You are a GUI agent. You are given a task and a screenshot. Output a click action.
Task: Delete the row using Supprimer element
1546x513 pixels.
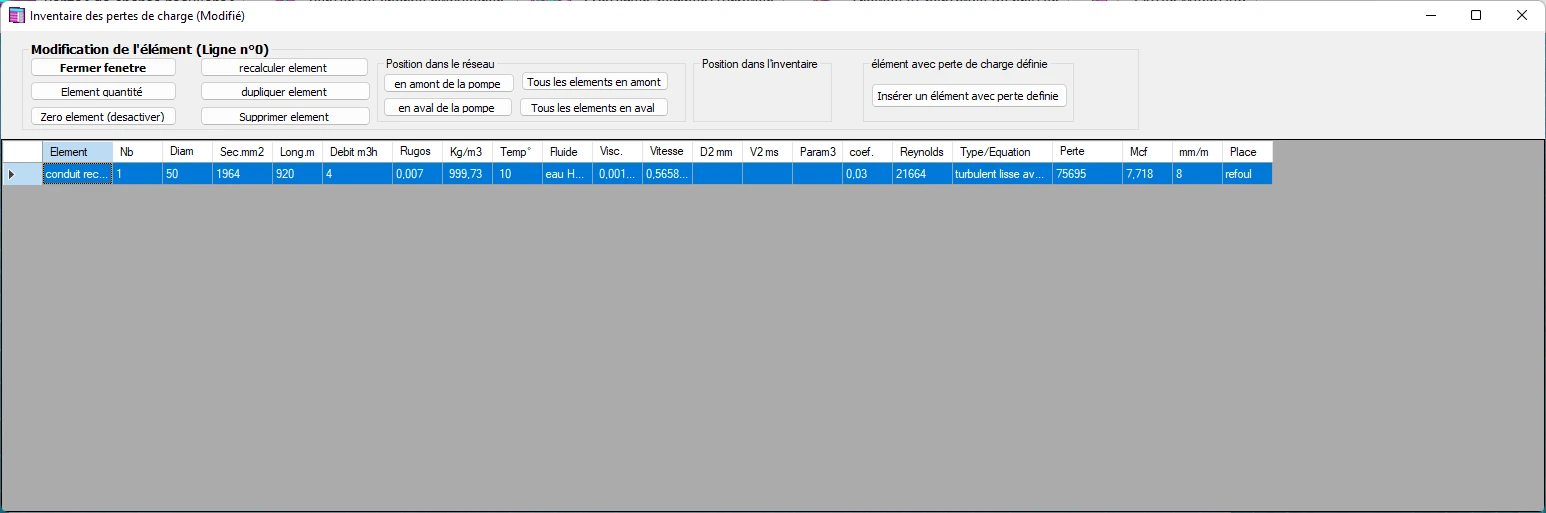[x=285, y=116]
